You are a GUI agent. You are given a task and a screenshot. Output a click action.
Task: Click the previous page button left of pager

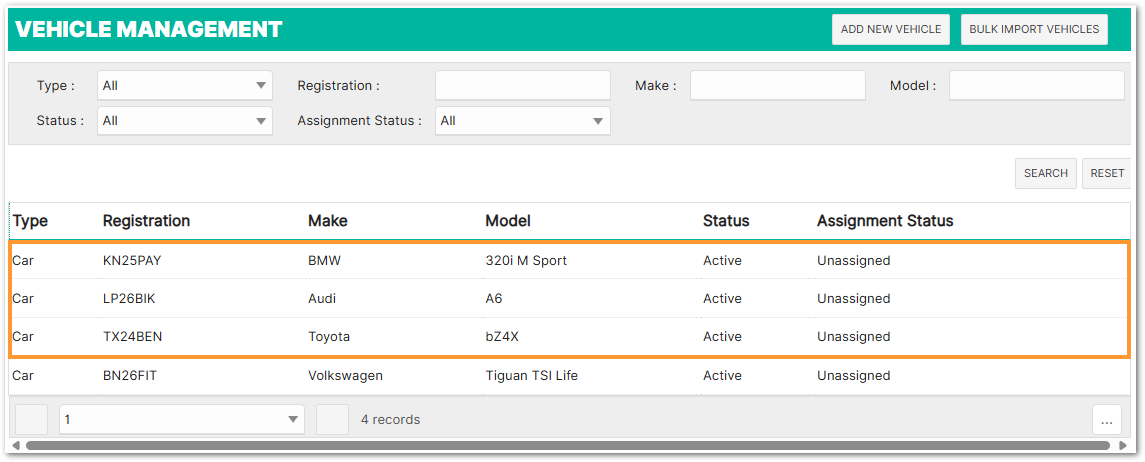pyautogui.click(x=31, y=420)
